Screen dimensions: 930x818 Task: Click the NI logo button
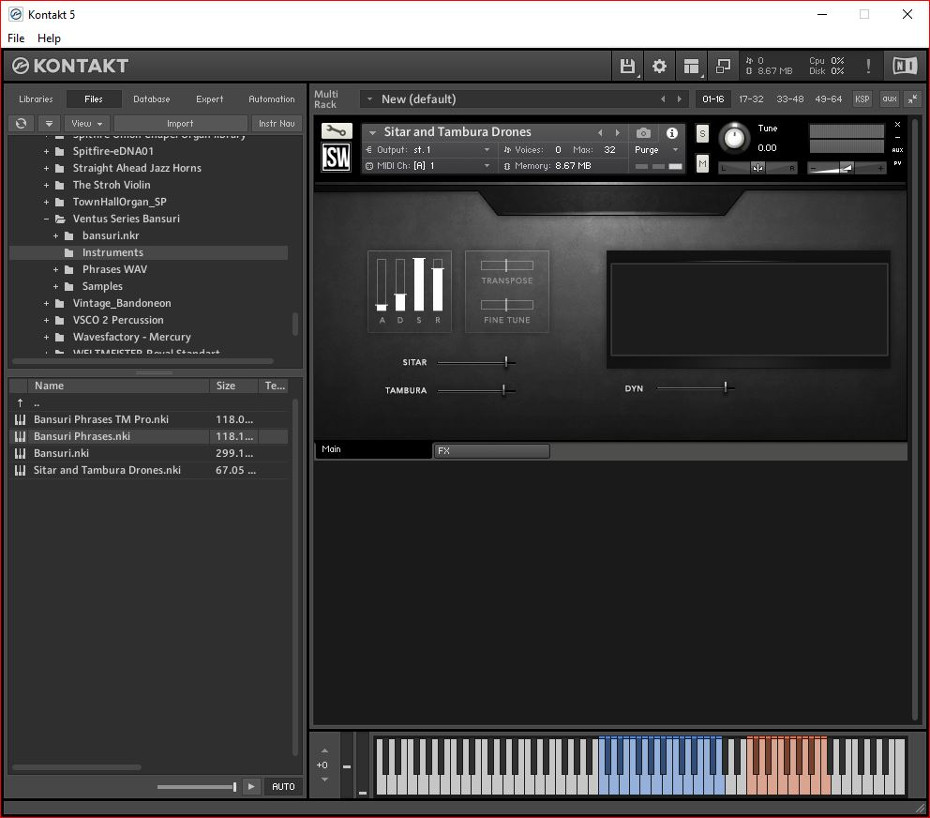pos(904,66)
